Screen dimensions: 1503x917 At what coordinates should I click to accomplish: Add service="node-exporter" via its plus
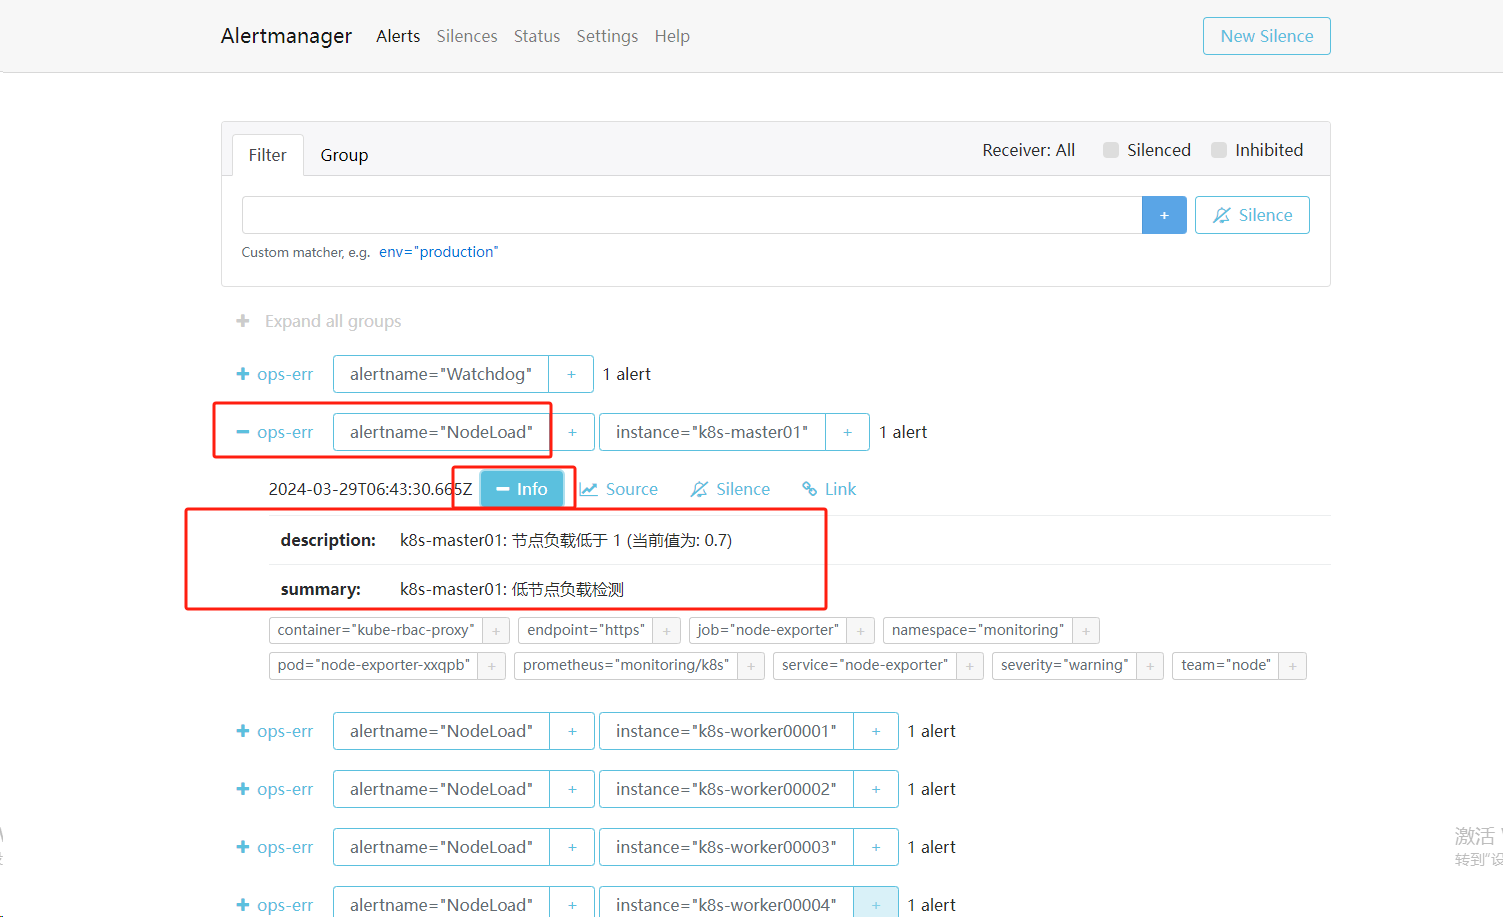coord(970,665)
